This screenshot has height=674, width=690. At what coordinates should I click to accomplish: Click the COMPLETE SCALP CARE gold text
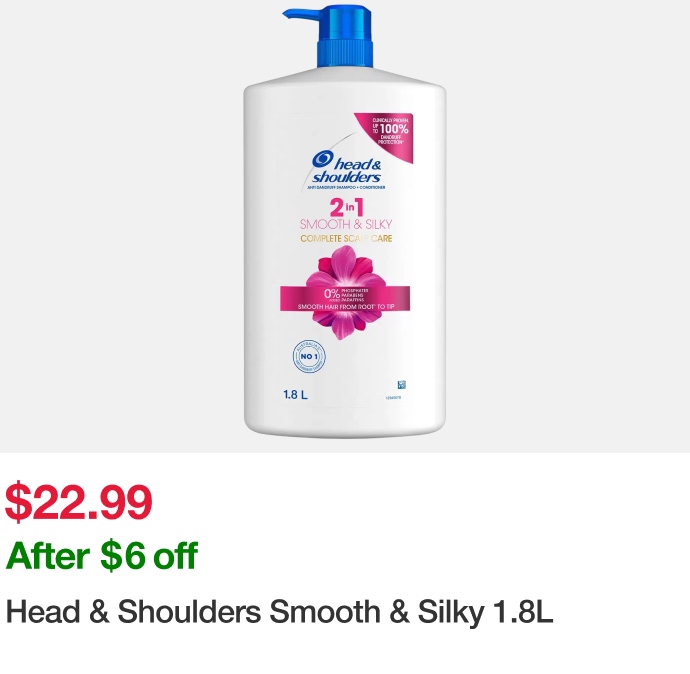[x=346, y=239]
